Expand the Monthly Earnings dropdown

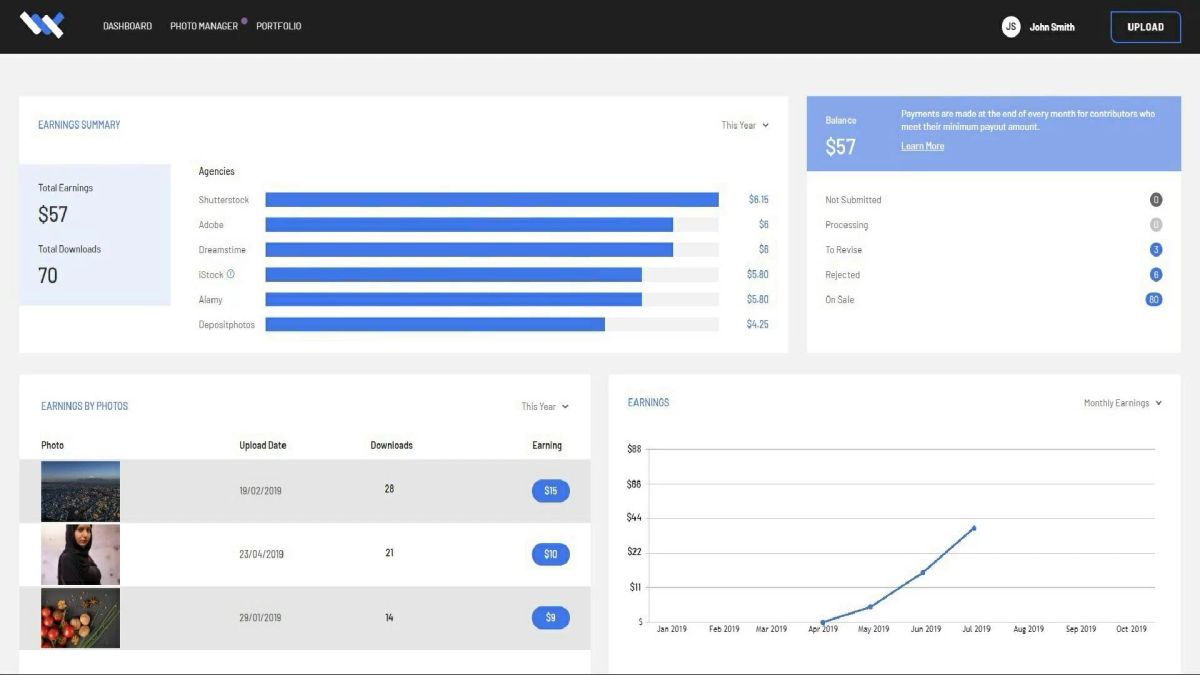pos(1122,403)
